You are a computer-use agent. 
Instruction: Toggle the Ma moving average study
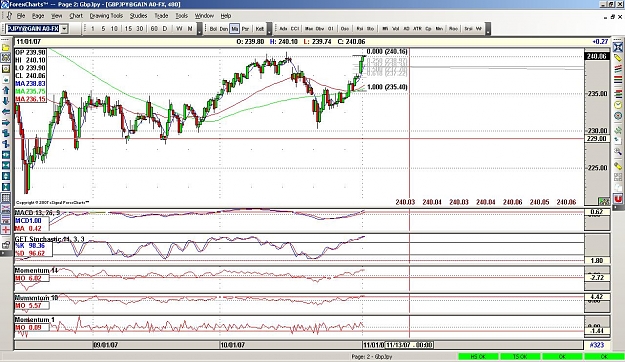click(234, 29)
